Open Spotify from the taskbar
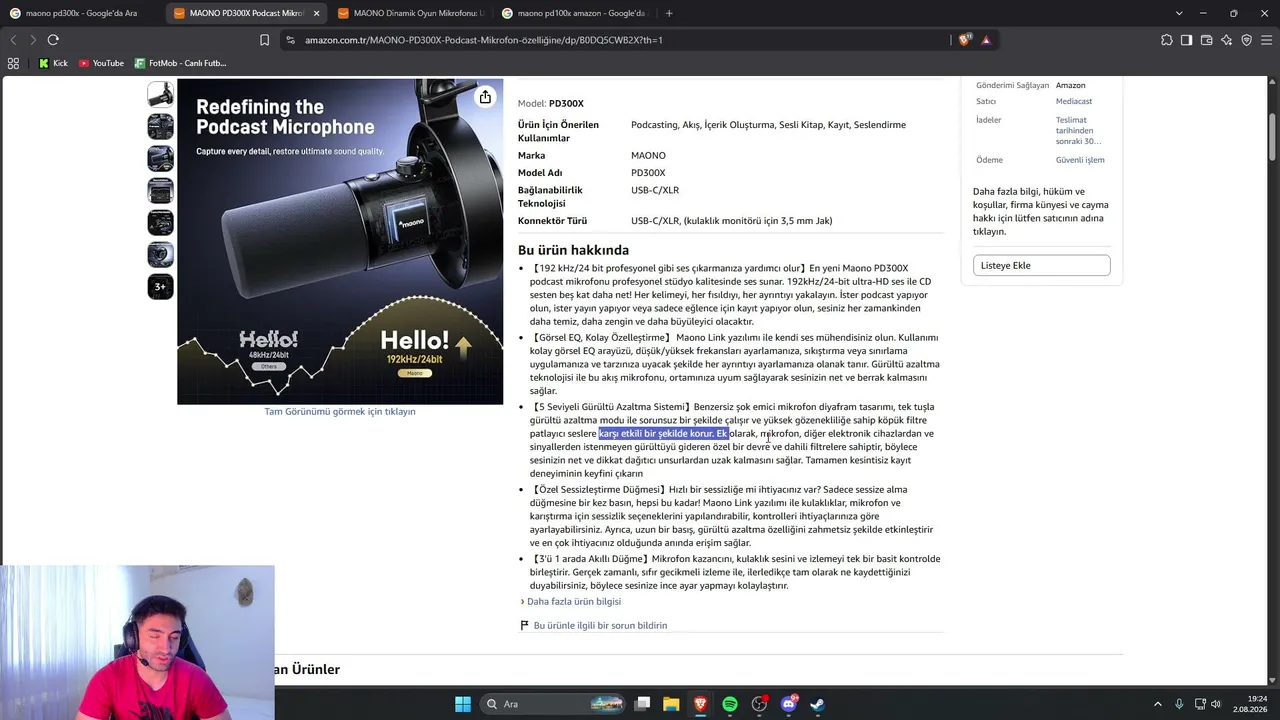 [730, 704]
